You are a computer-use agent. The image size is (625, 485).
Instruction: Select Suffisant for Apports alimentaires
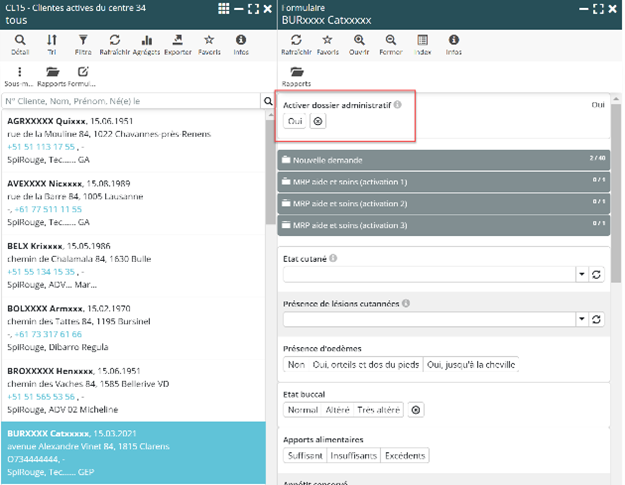point(307,456)
